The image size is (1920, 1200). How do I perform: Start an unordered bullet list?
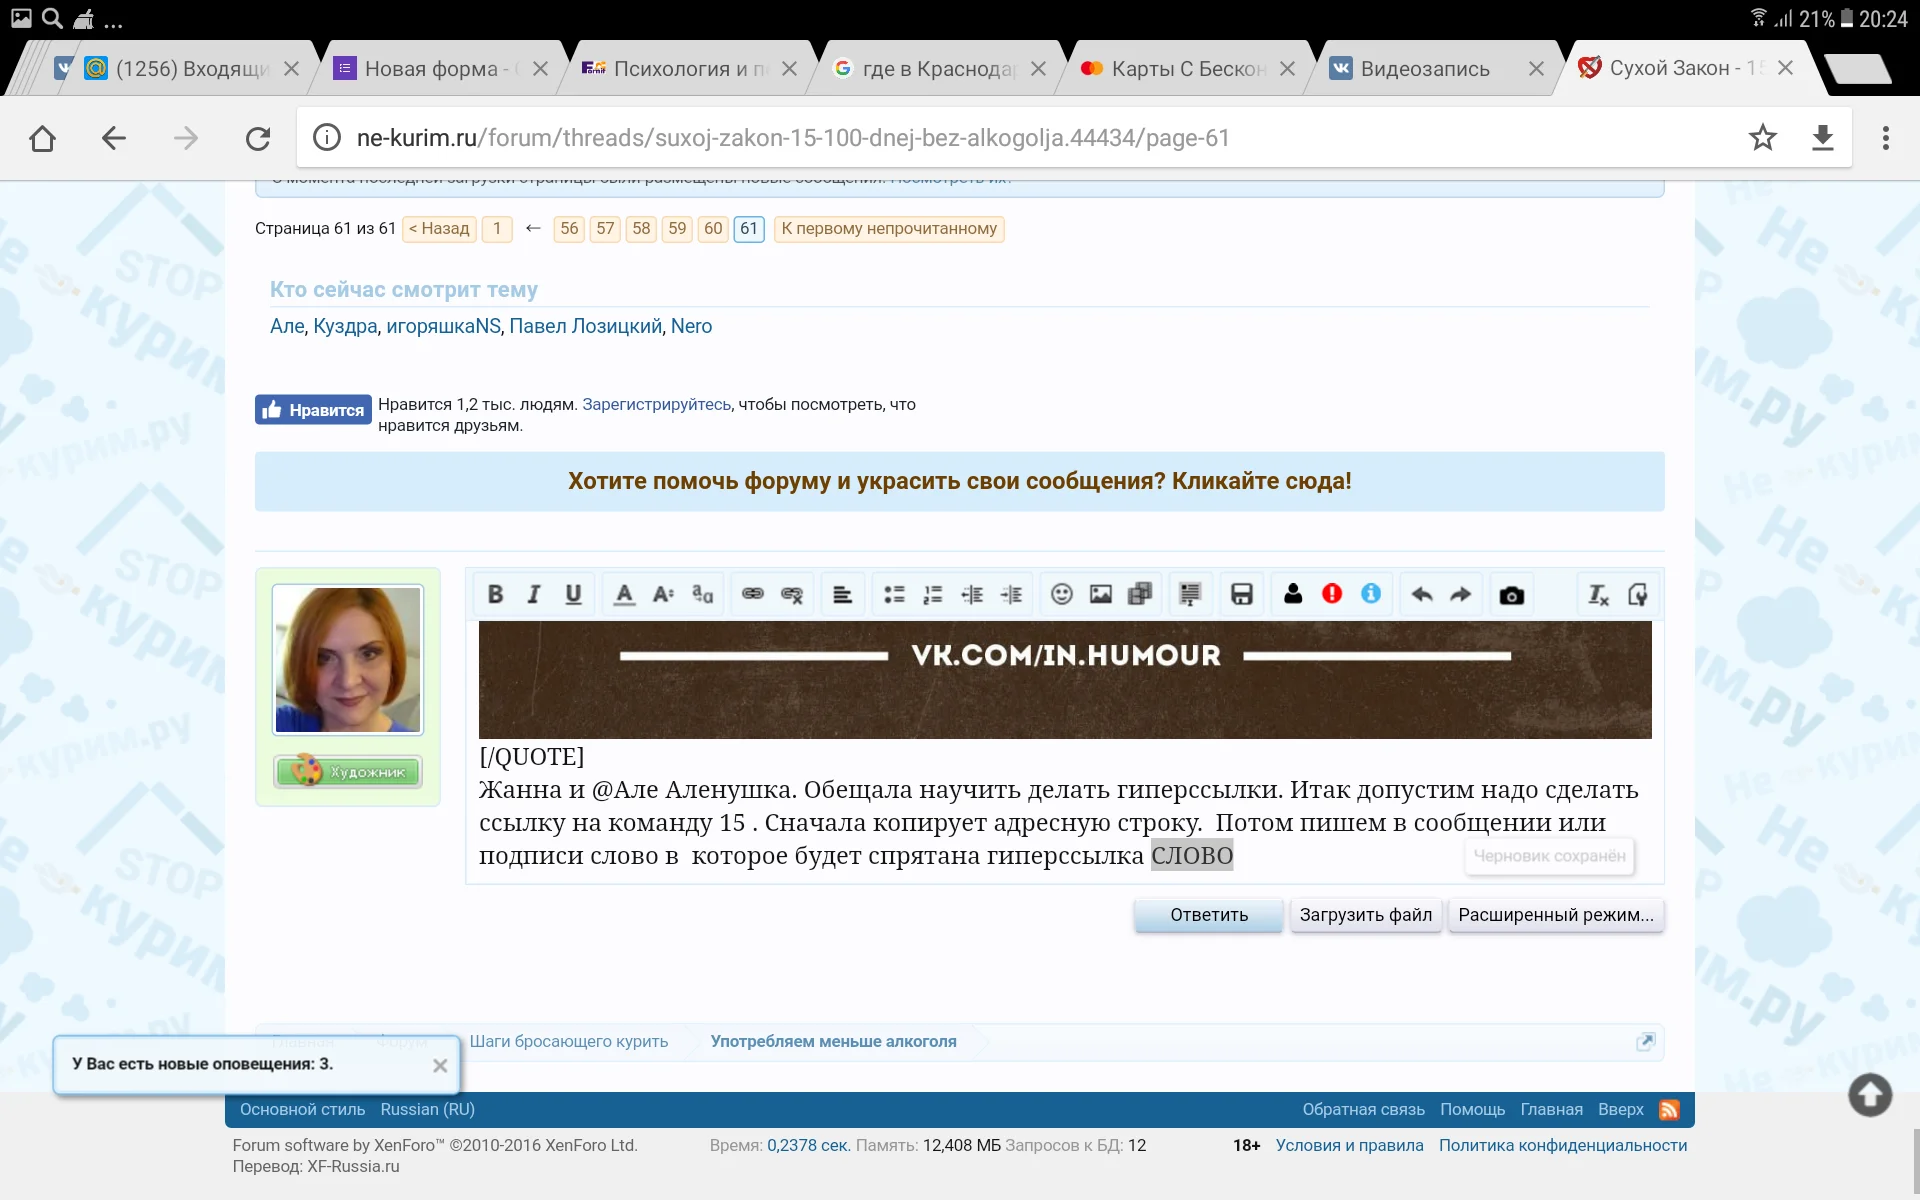tap(895, 593)
